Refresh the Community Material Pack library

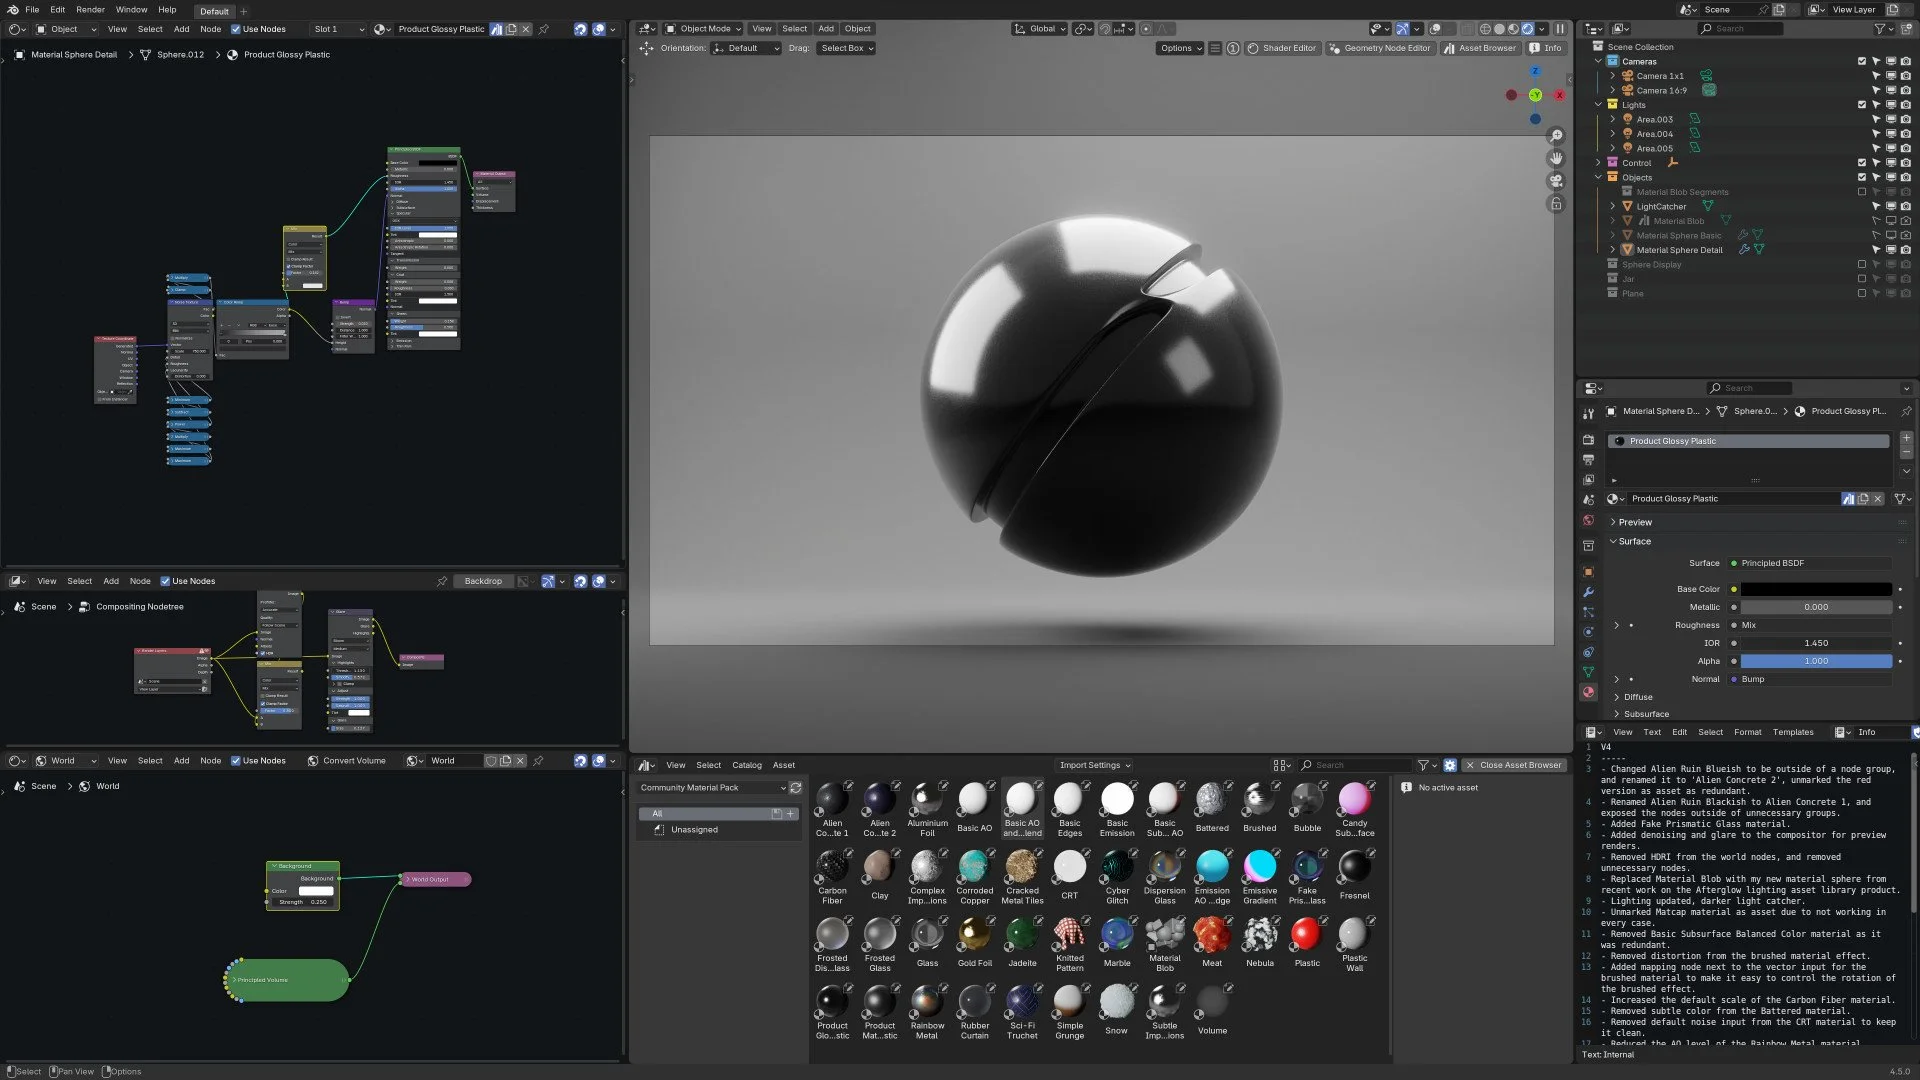[x=796, y=788]
